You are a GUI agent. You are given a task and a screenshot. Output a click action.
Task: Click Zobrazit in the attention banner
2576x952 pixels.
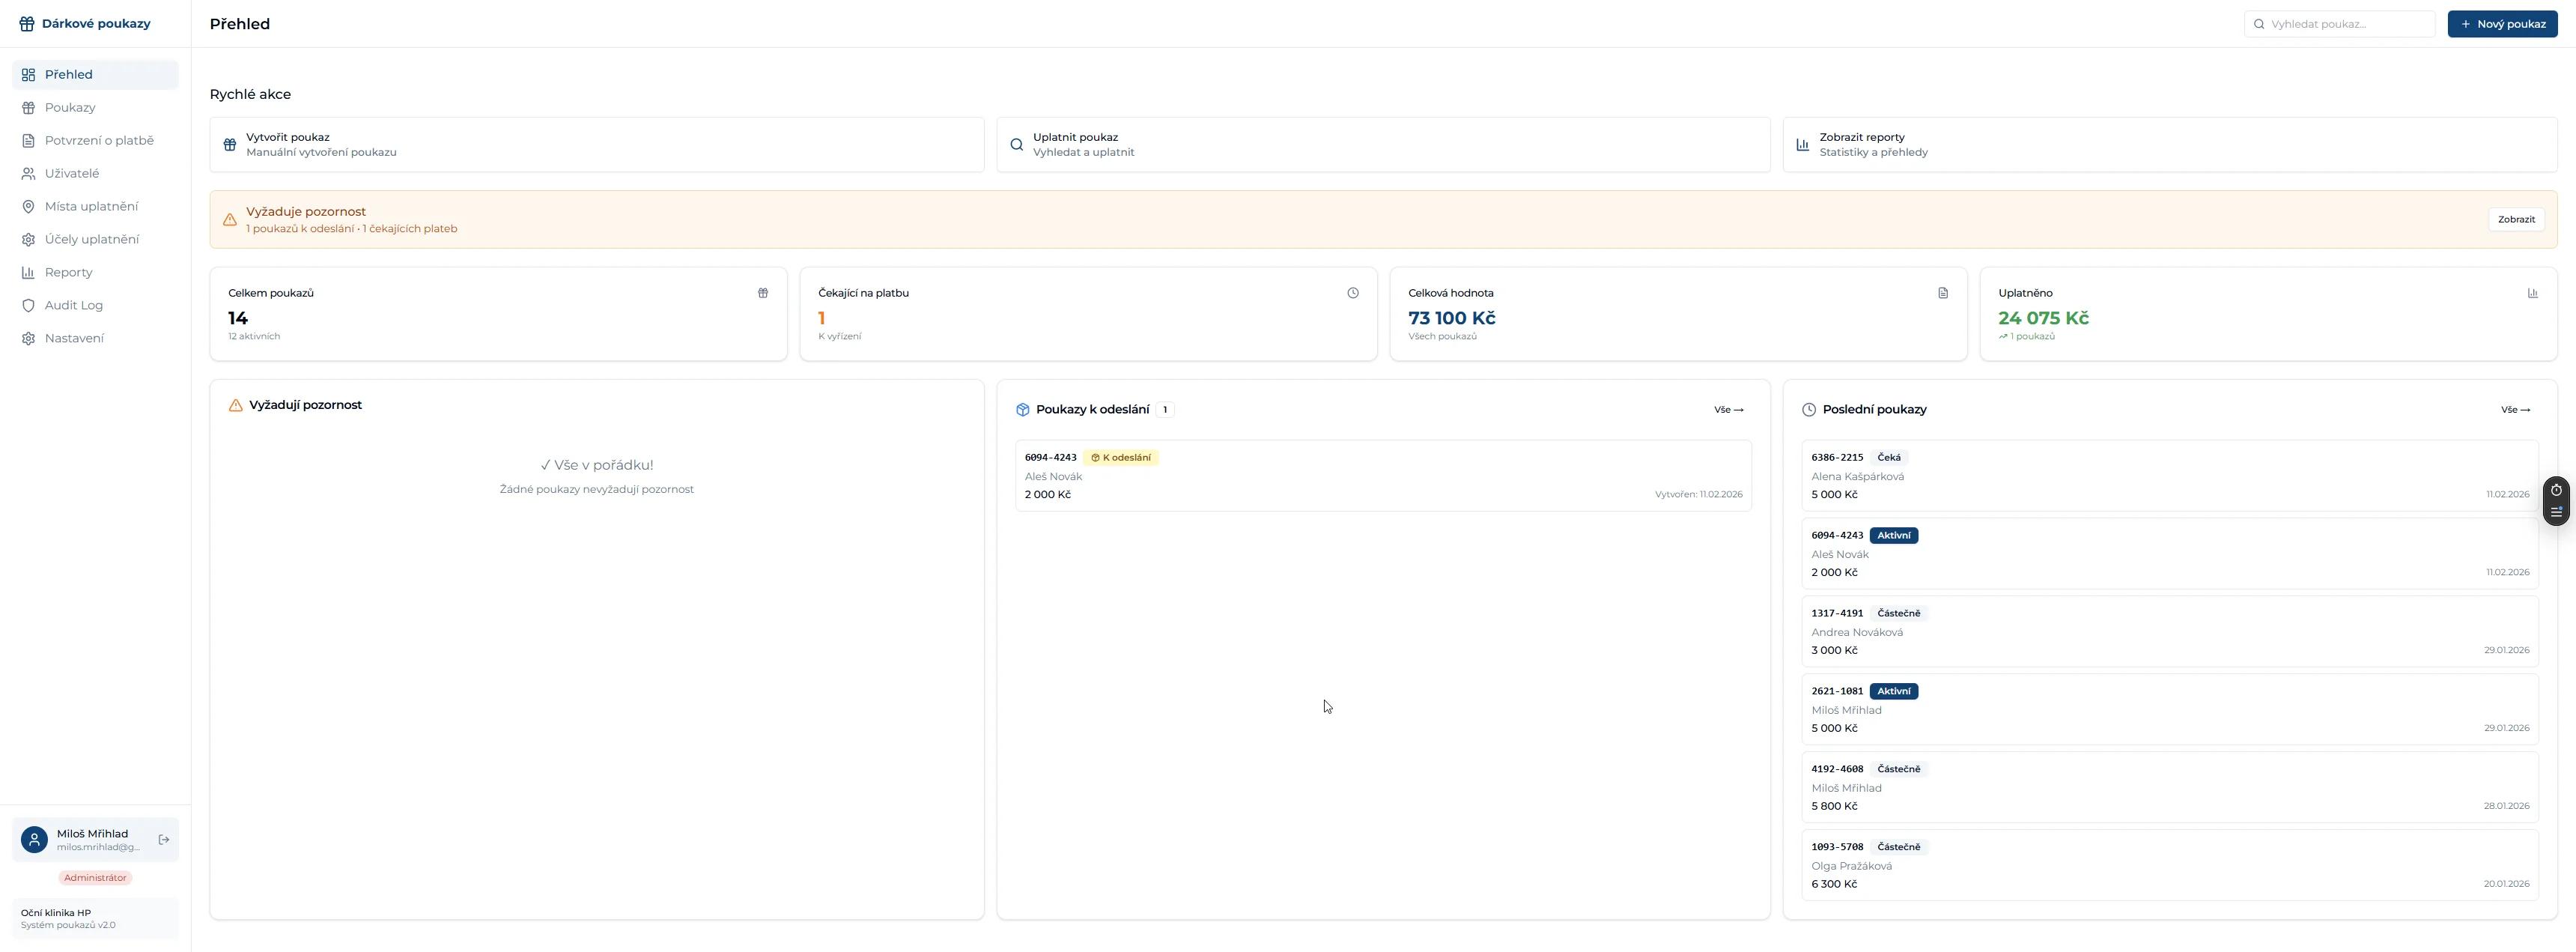2515,220
